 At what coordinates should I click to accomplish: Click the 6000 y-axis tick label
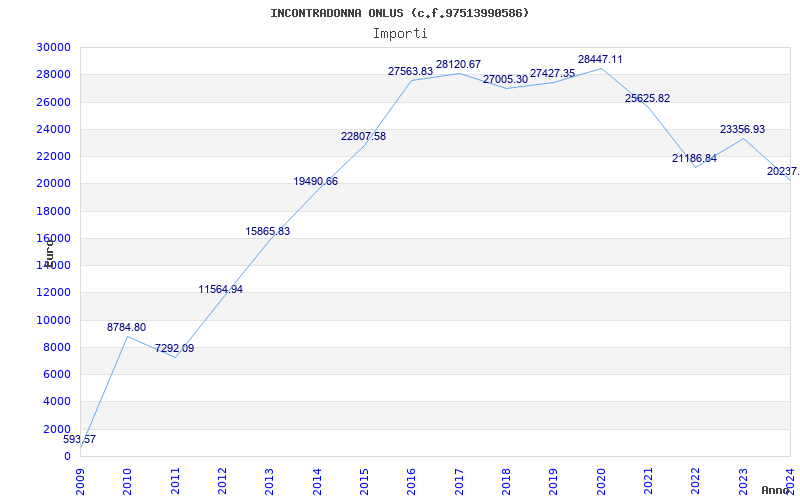coord(57,374)
